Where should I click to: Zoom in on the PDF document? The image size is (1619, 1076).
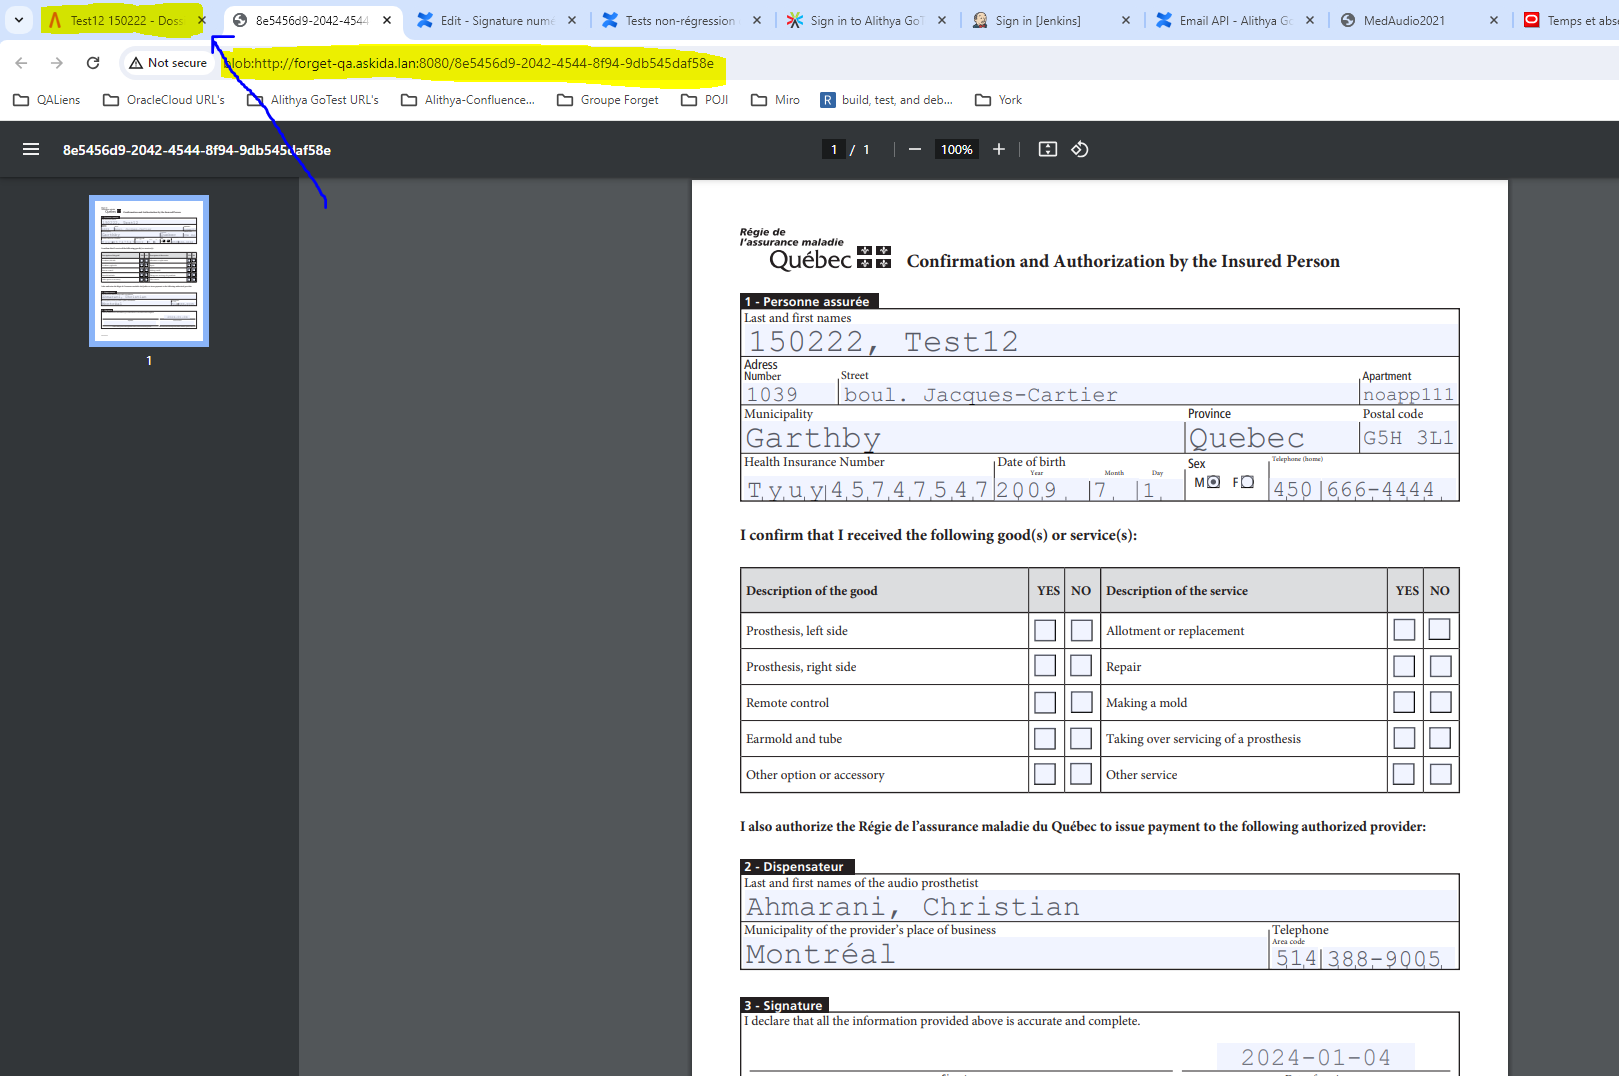998,149
